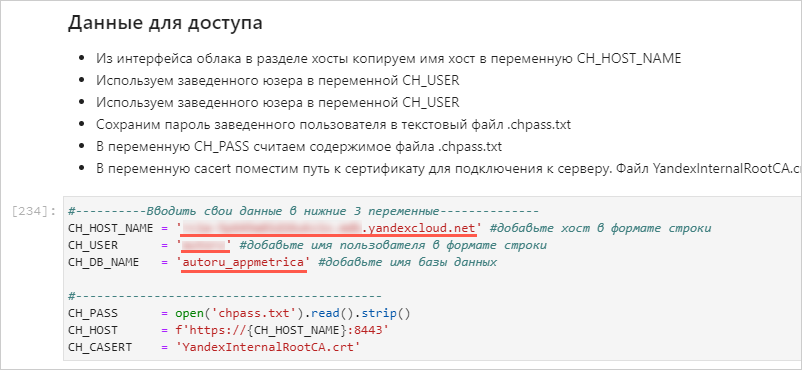Click the CH_PASS variable name
This screenshot has height=370, width=802.
pos(93,313)
